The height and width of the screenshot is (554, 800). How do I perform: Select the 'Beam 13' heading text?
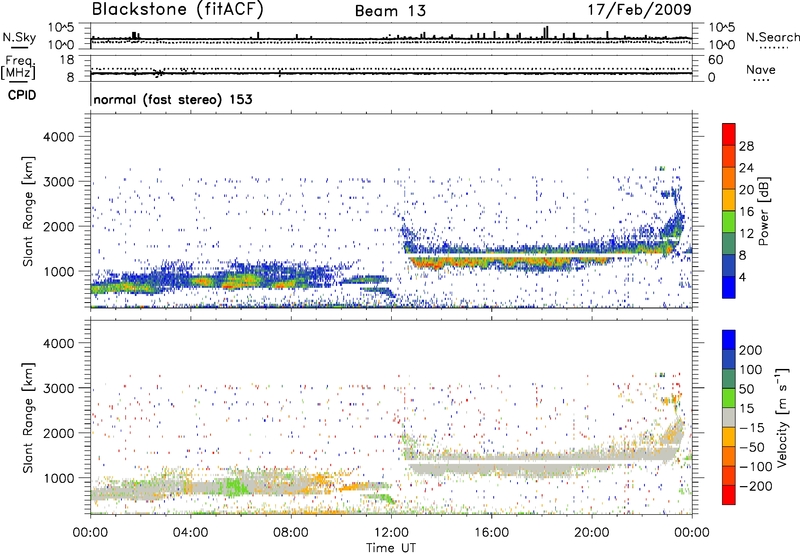tap(390, 11)
